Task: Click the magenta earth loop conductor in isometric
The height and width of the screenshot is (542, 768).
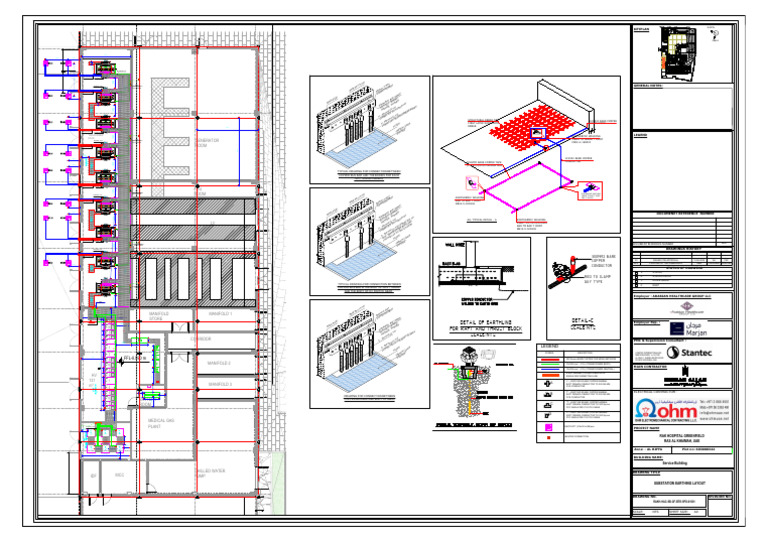Action: point(528,186)
